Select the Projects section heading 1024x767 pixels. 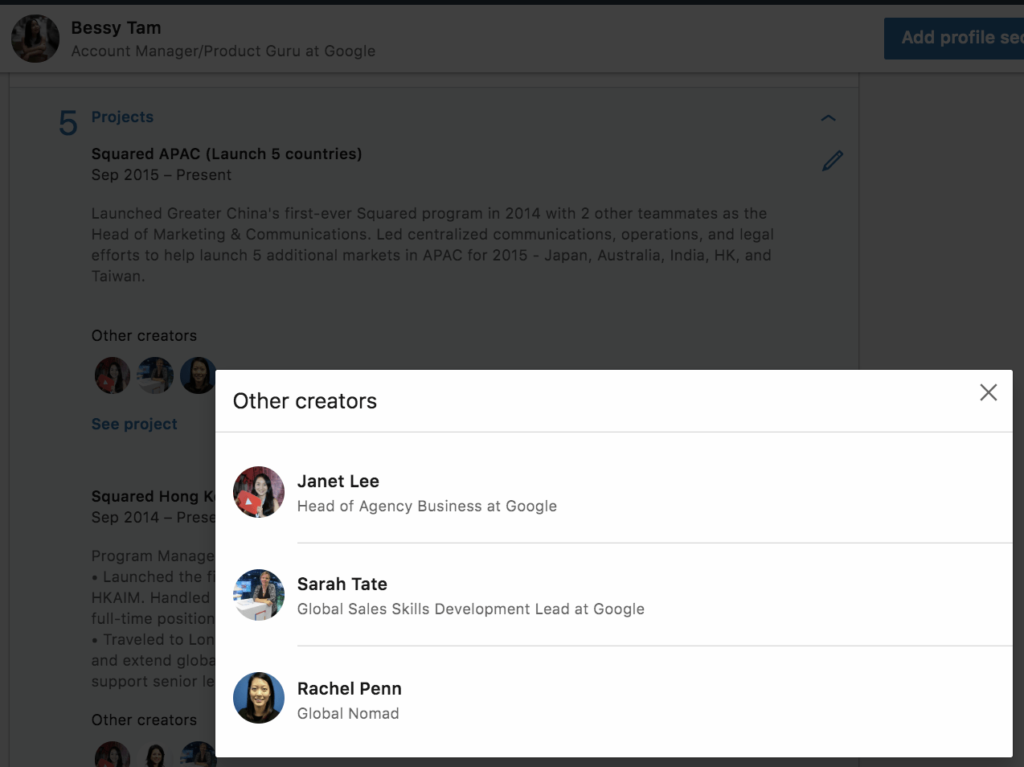coord(122,117)
